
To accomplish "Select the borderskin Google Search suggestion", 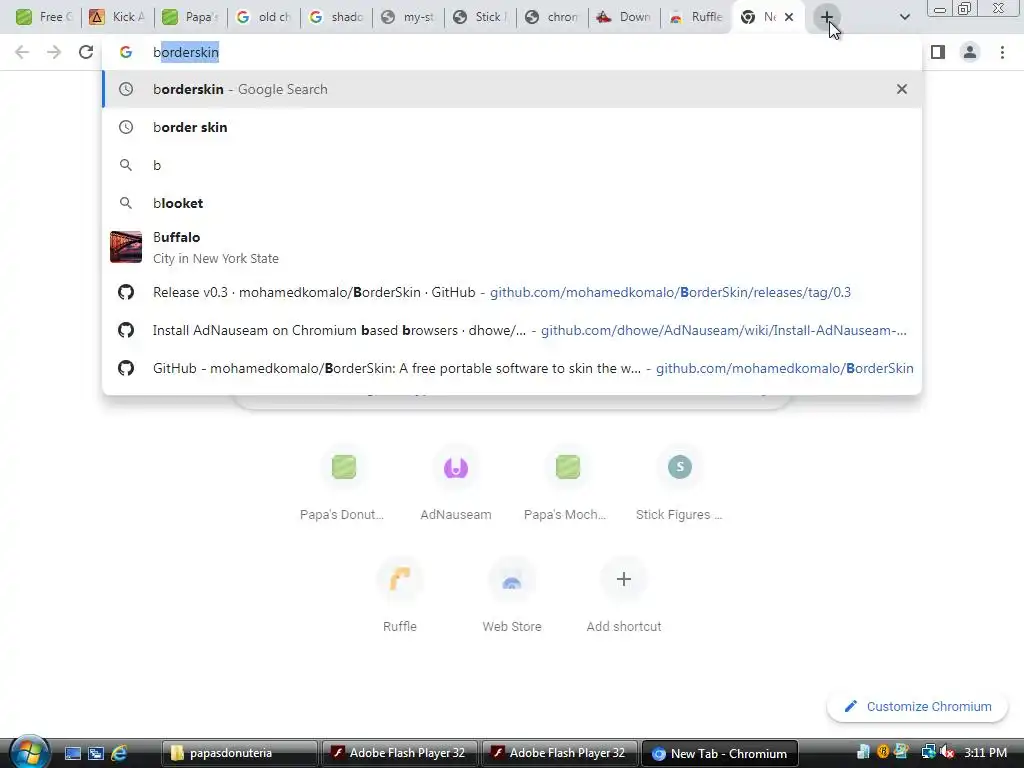I will click(x=512, y=89).
